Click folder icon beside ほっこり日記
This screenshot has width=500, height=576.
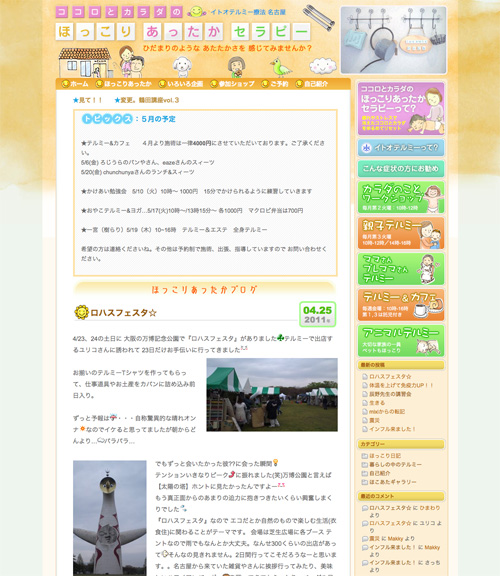(x=365, y=456)
